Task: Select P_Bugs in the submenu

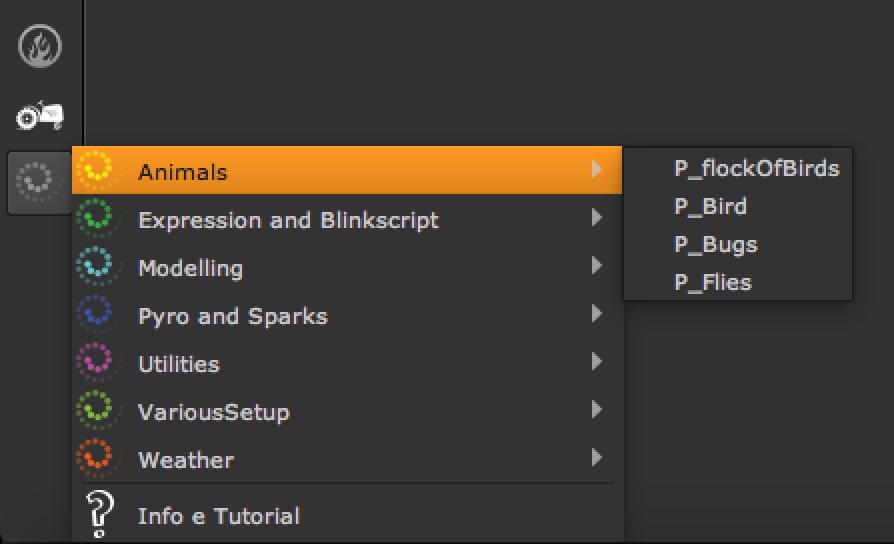Action: [715, 244]
